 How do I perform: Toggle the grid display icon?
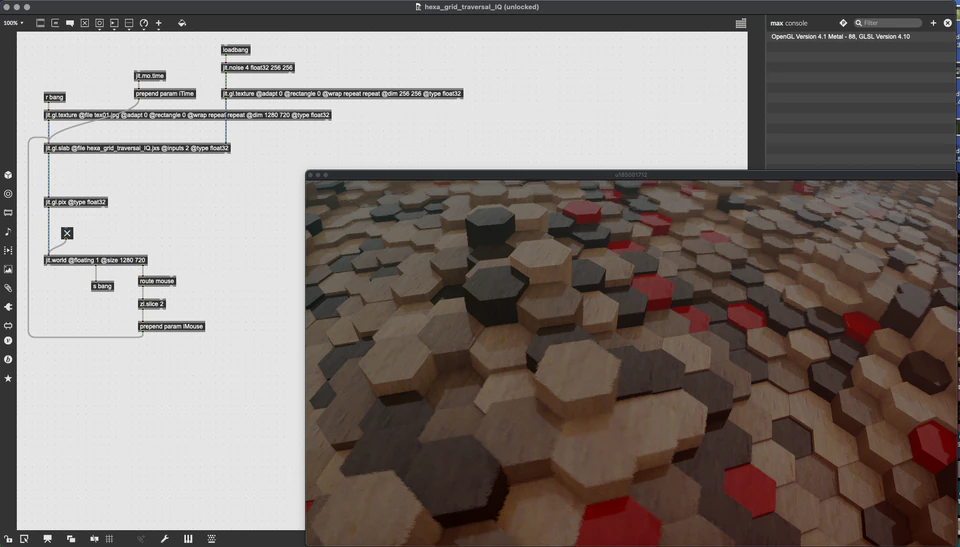(x=110, y=539)
